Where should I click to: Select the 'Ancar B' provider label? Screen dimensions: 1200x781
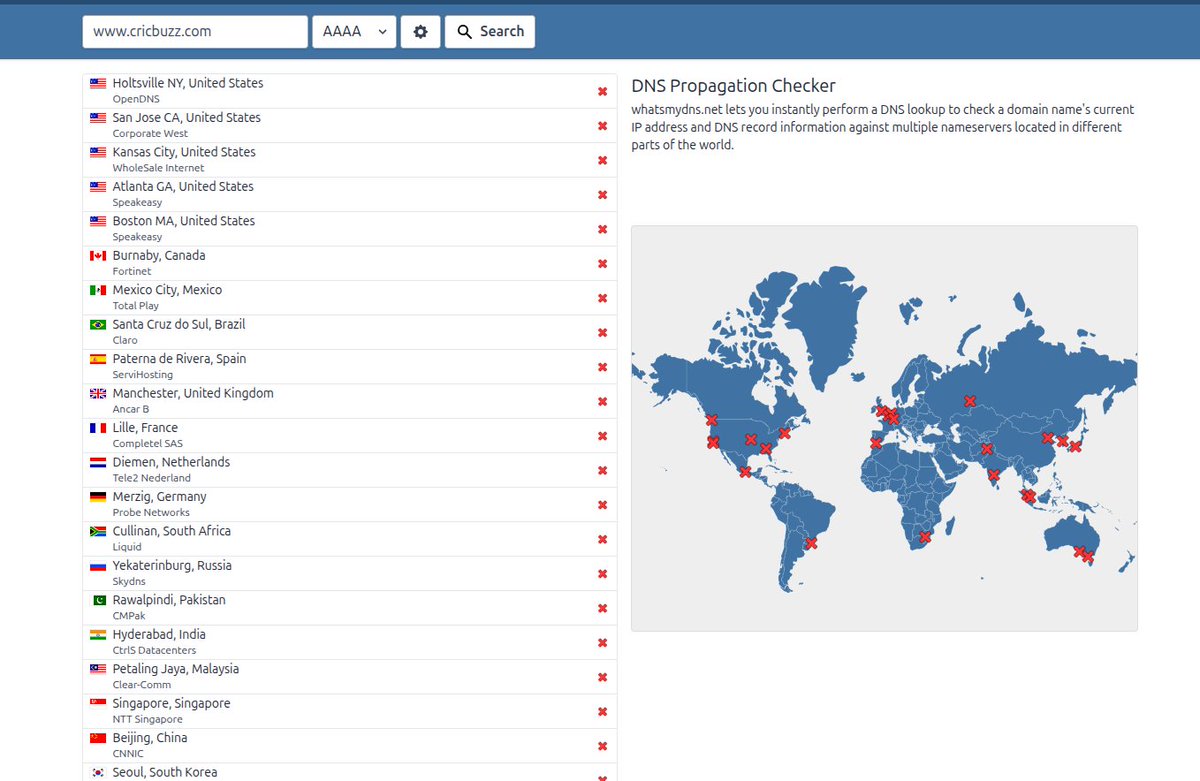(131, 409)
